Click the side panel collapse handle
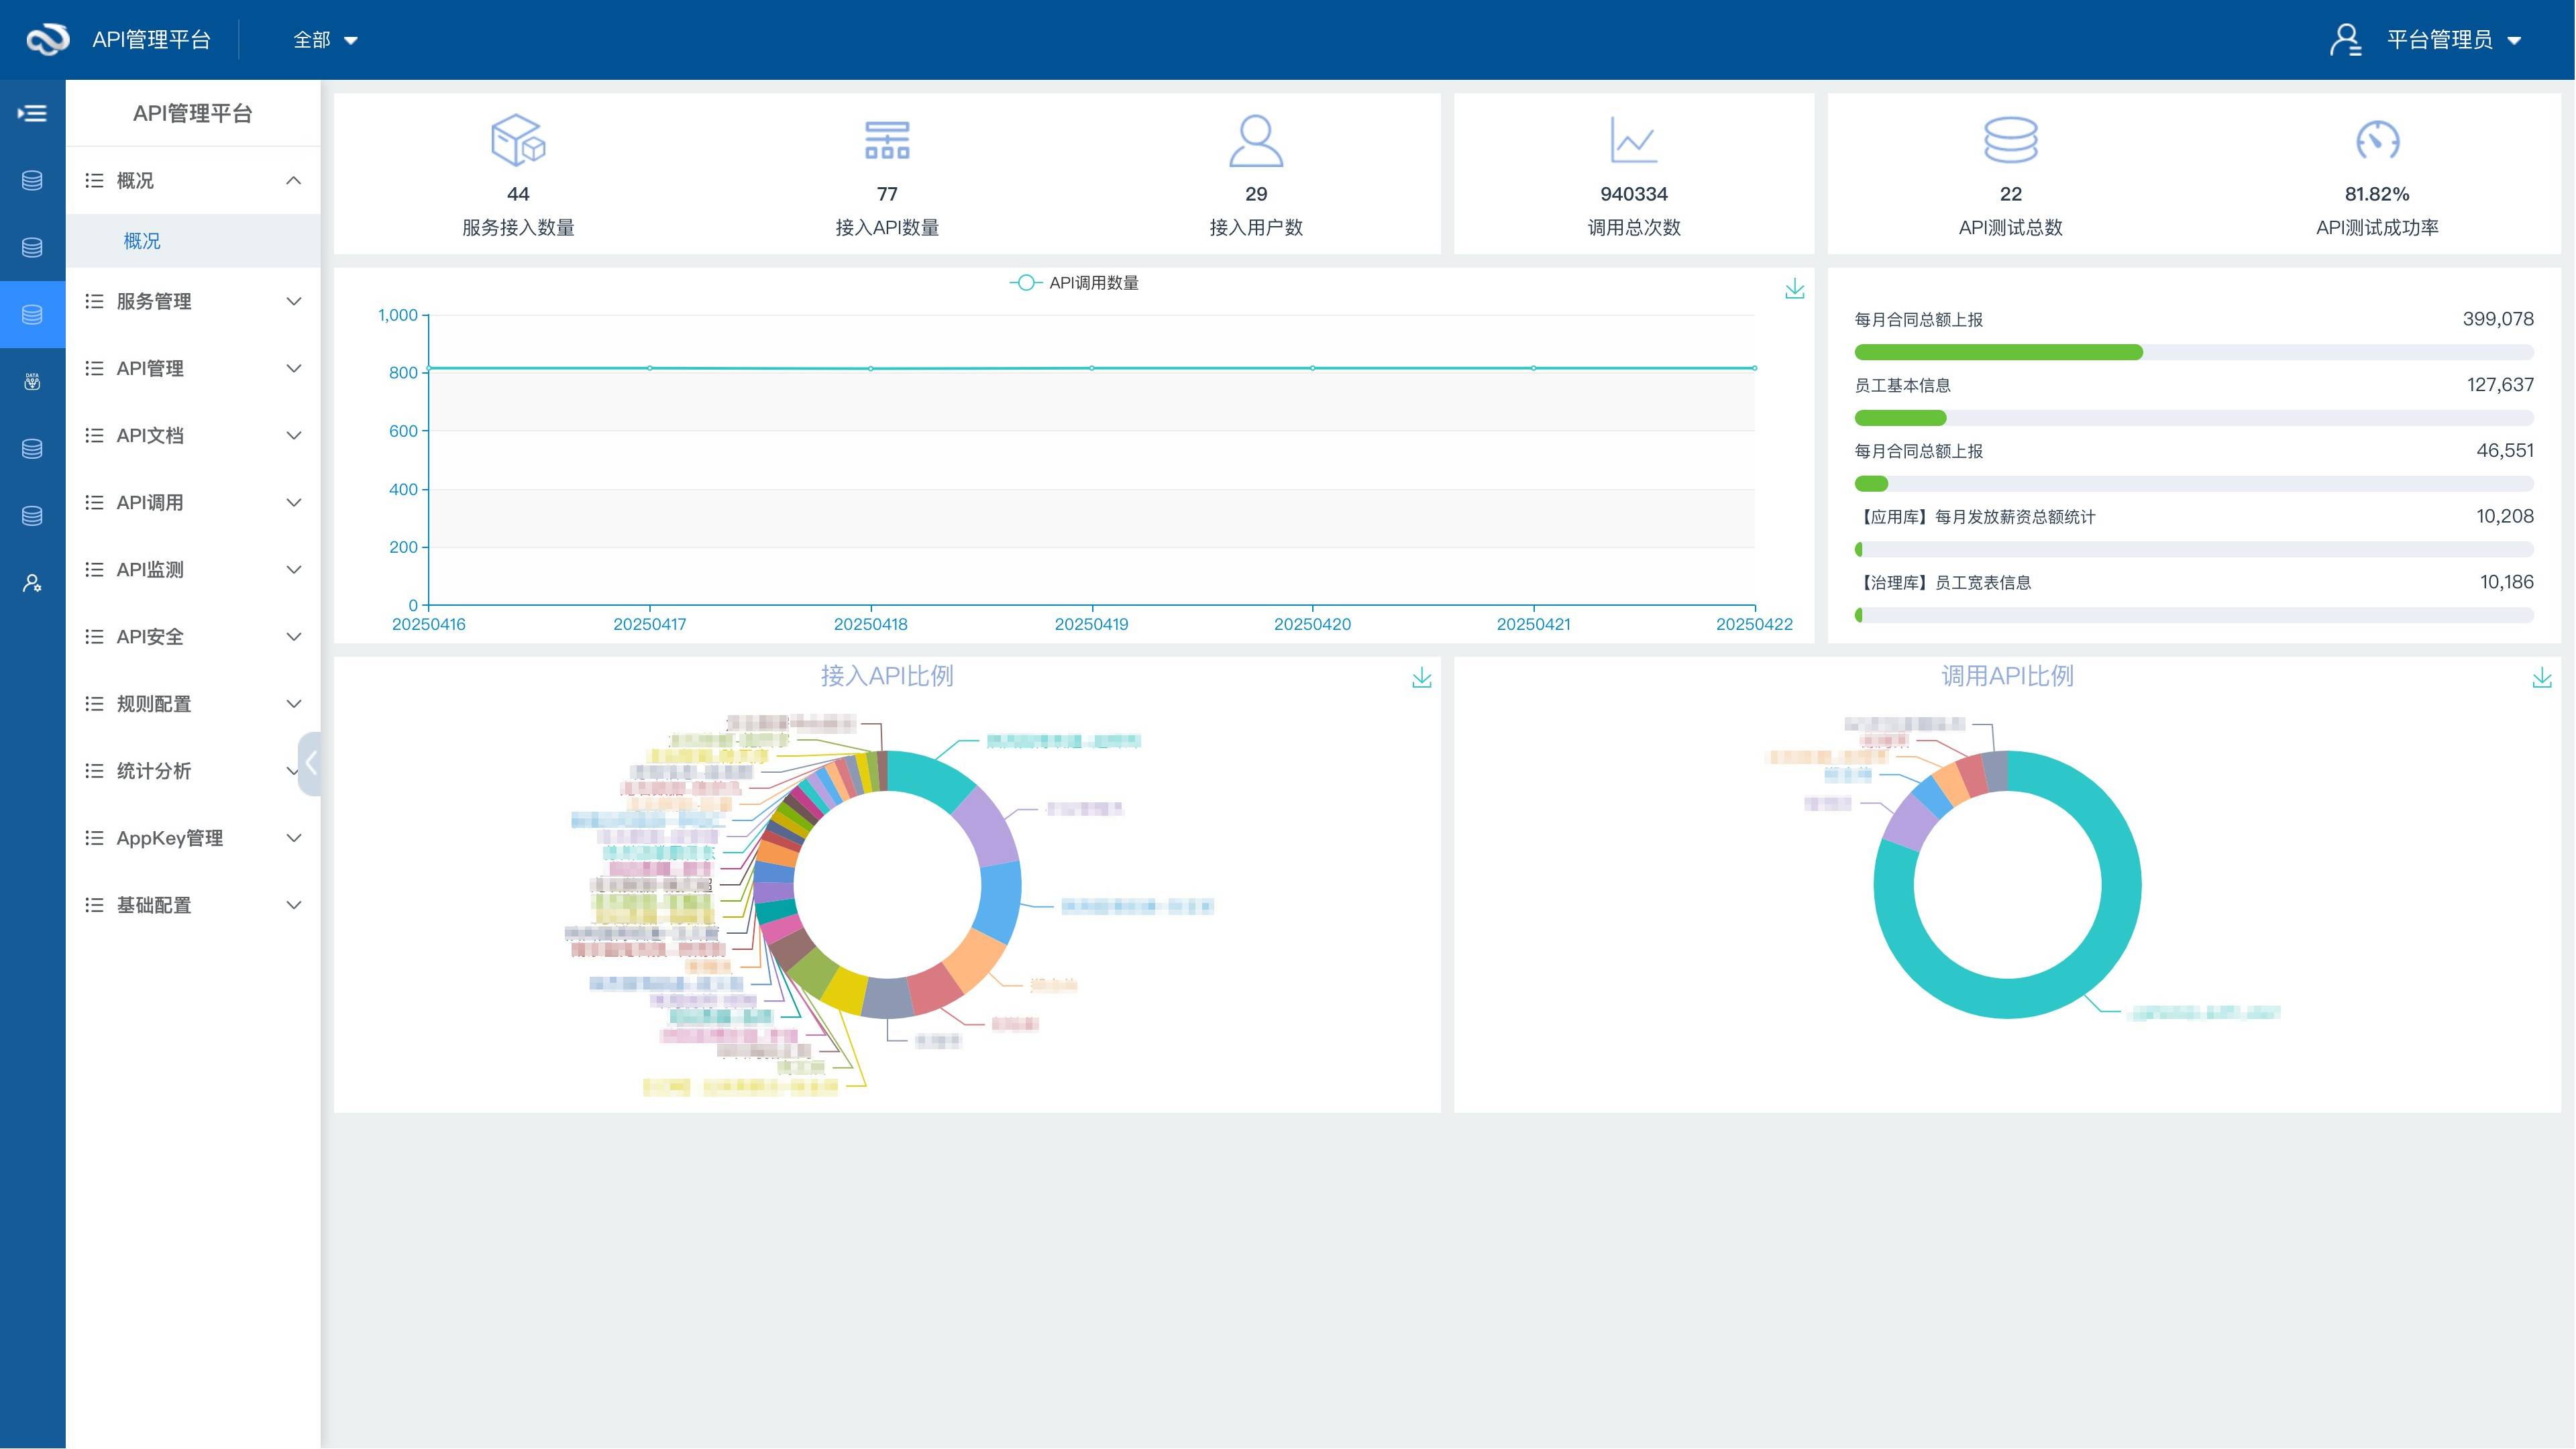Screen dimensions: 2576x1449 click(x=311, y=763)
